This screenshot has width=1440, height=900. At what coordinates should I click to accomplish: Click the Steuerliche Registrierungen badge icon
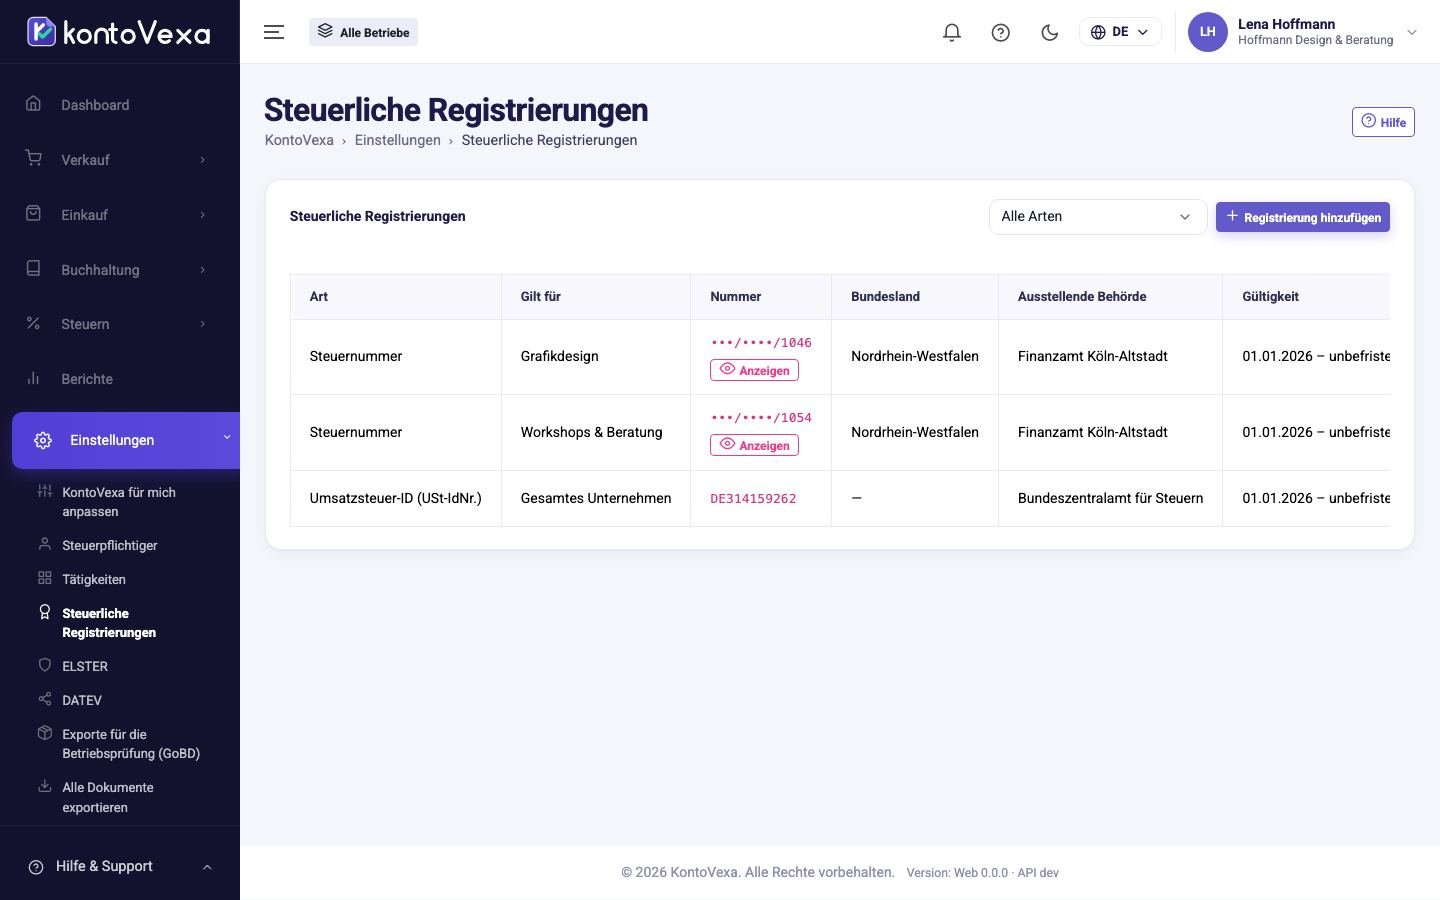pos(44,612)
